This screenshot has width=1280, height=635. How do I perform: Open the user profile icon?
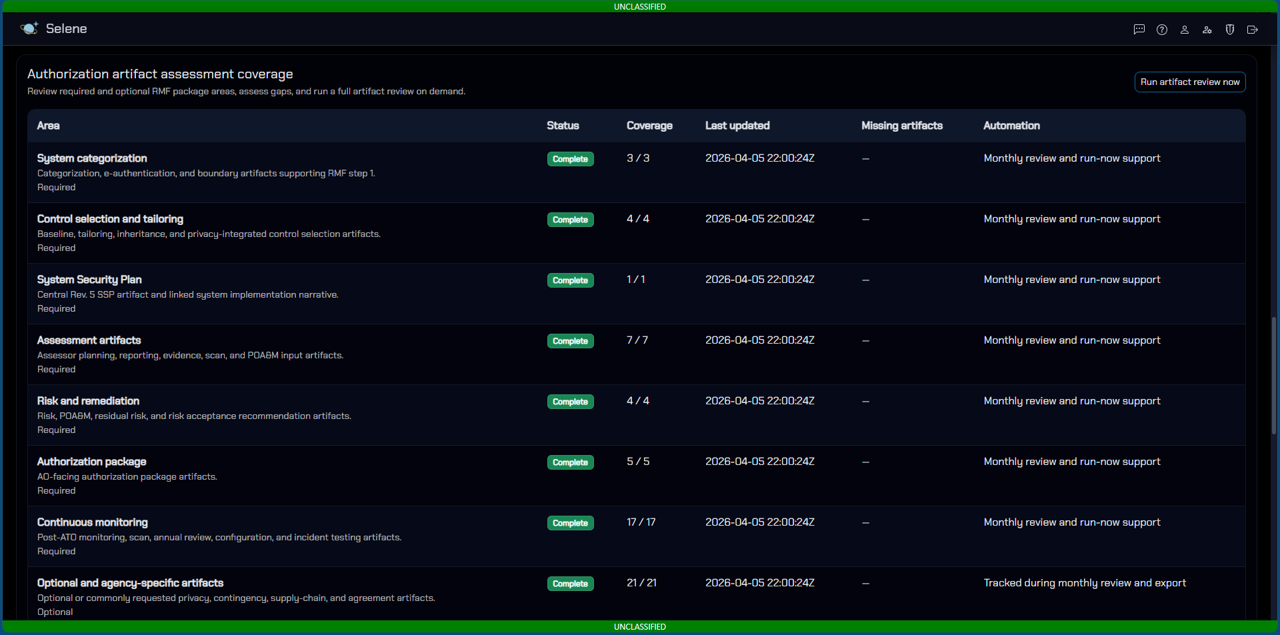(x=1184, y=30)
